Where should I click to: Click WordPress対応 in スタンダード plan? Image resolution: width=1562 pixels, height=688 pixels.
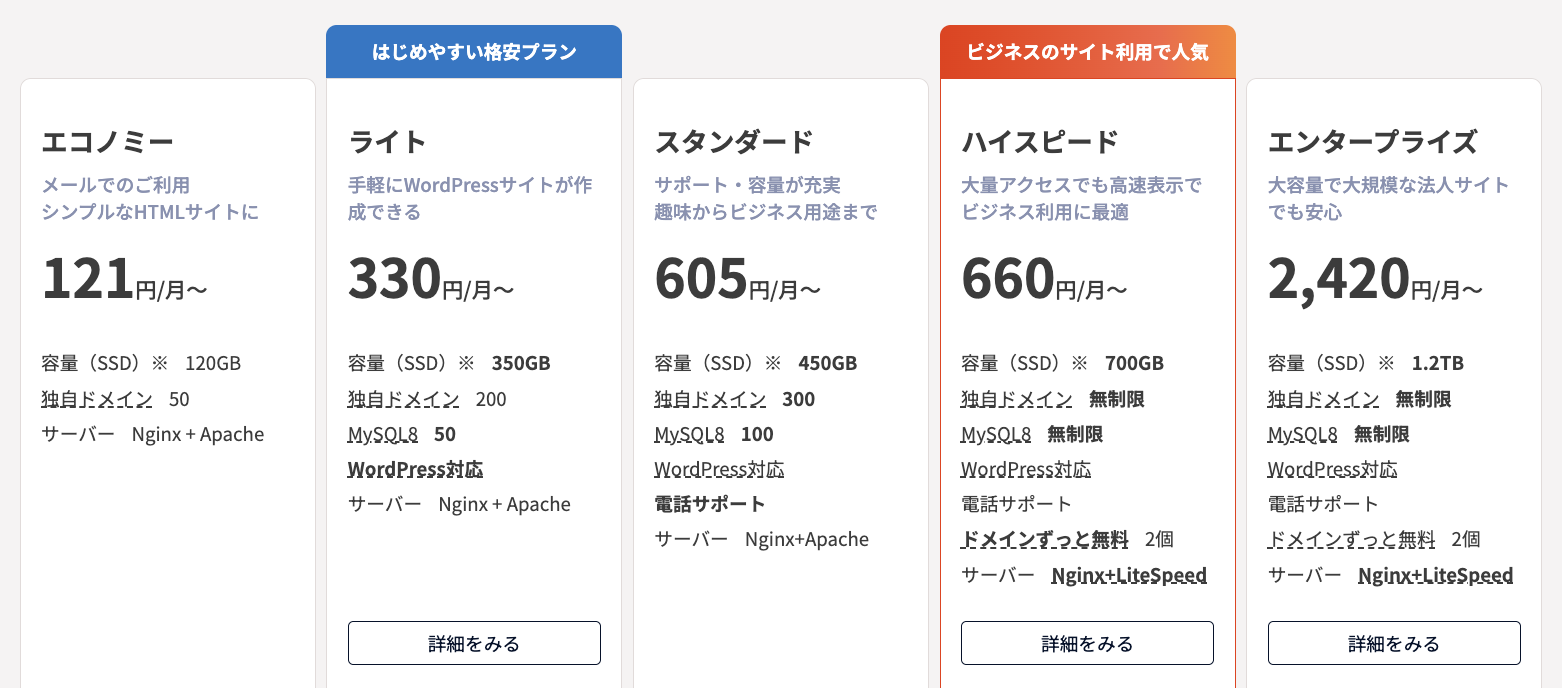point(719,470)
